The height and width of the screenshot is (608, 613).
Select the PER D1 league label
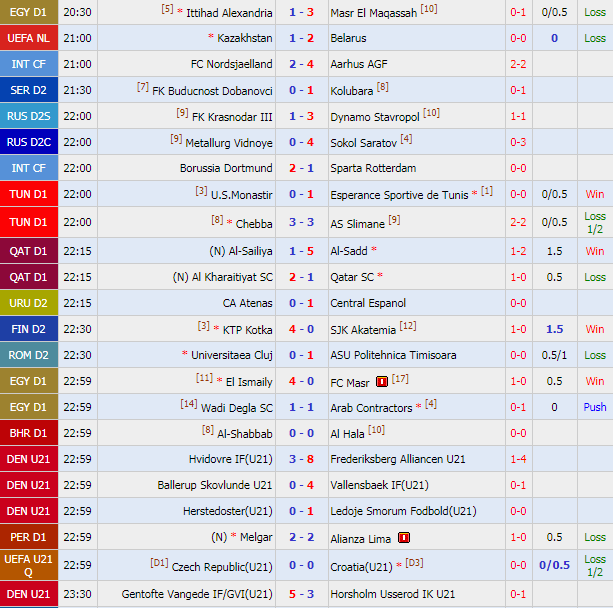(x=28, y=537)
